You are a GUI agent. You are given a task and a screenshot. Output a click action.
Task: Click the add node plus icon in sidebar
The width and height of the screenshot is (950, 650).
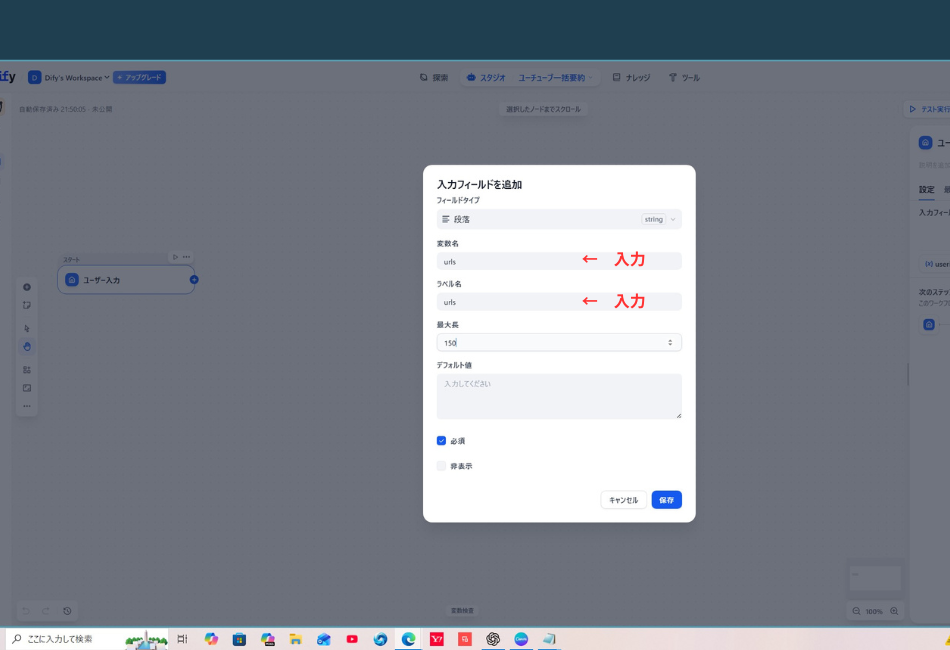coord(27,287)
